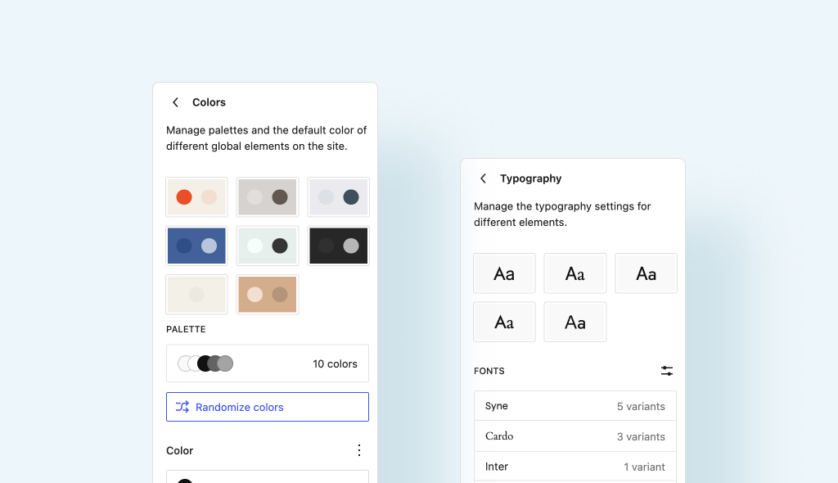
Task: Select the third Aa typography preset in top row
Action: tap(646, 274)
